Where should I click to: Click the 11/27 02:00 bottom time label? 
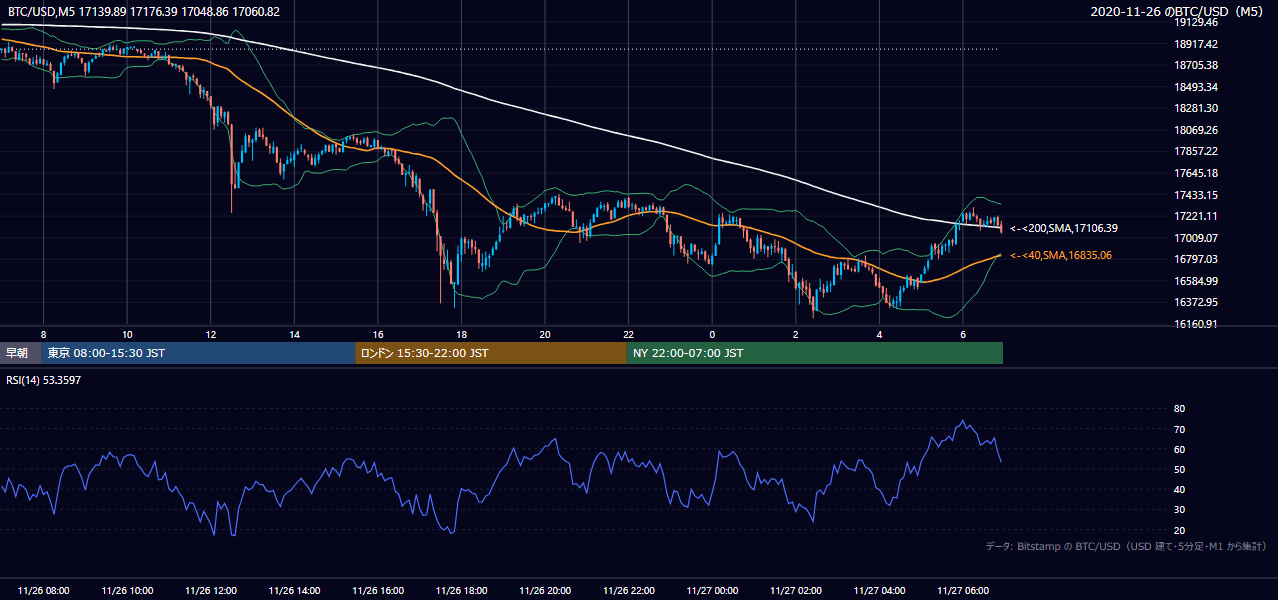(796, 591)
